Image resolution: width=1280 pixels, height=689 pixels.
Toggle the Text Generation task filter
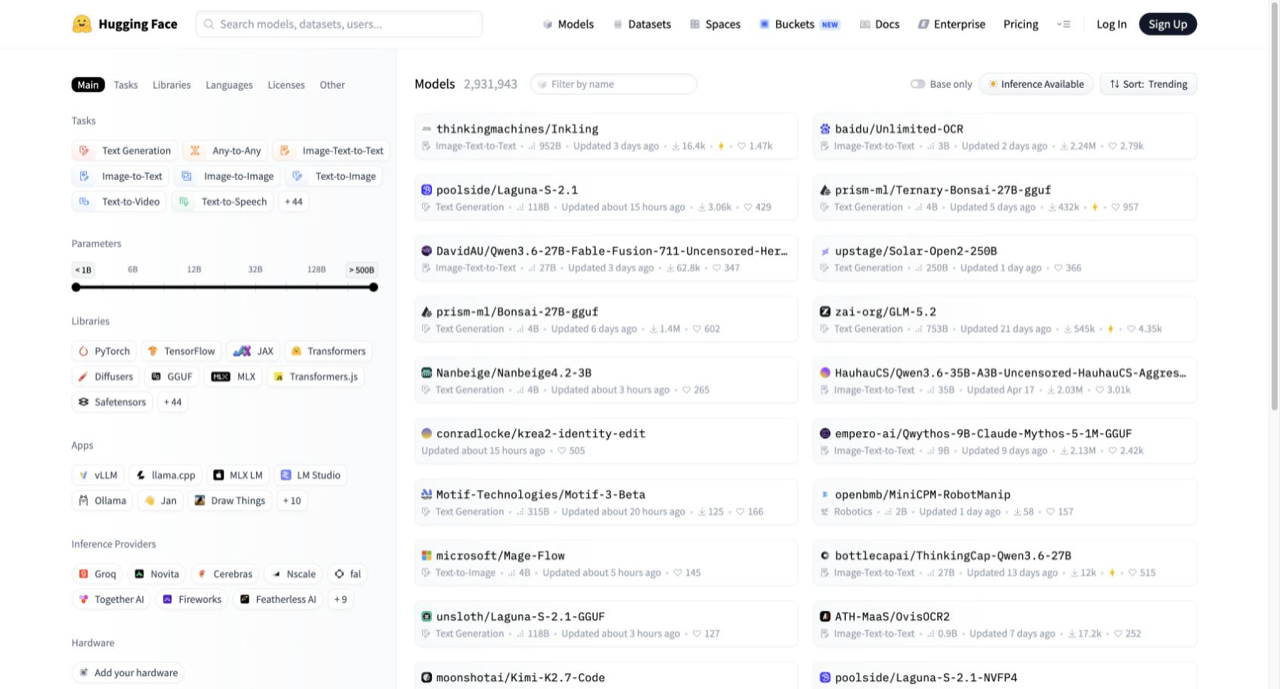(125, 150)
